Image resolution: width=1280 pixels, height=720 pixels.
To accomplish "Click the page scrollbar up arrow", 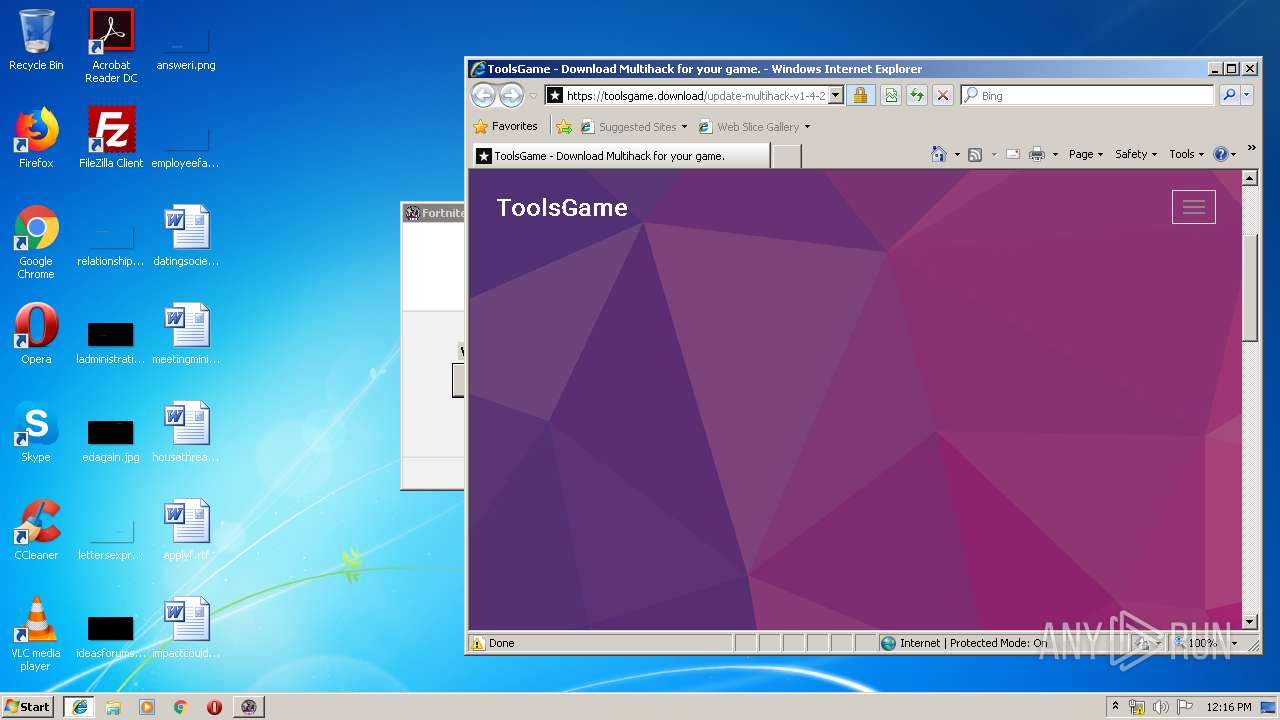I will 1250,178.
